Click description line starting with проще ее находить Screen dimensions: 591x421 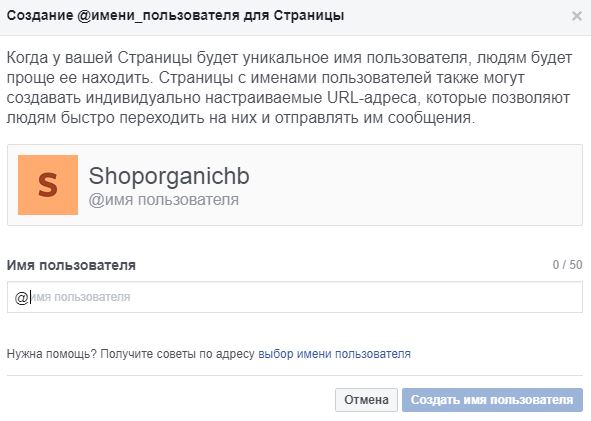265,78
